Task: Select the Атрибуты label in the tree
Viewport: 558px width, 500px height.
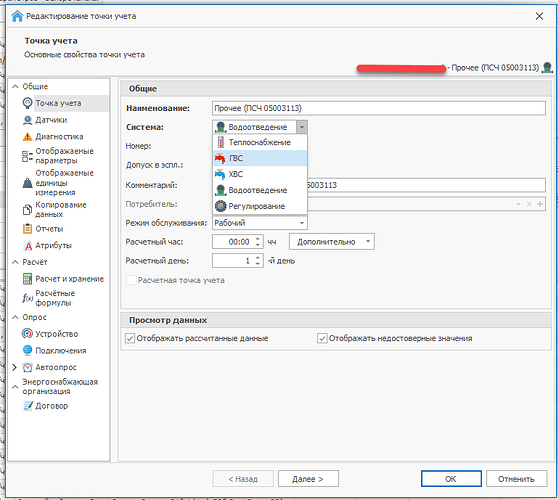Action: click(53, 246)
